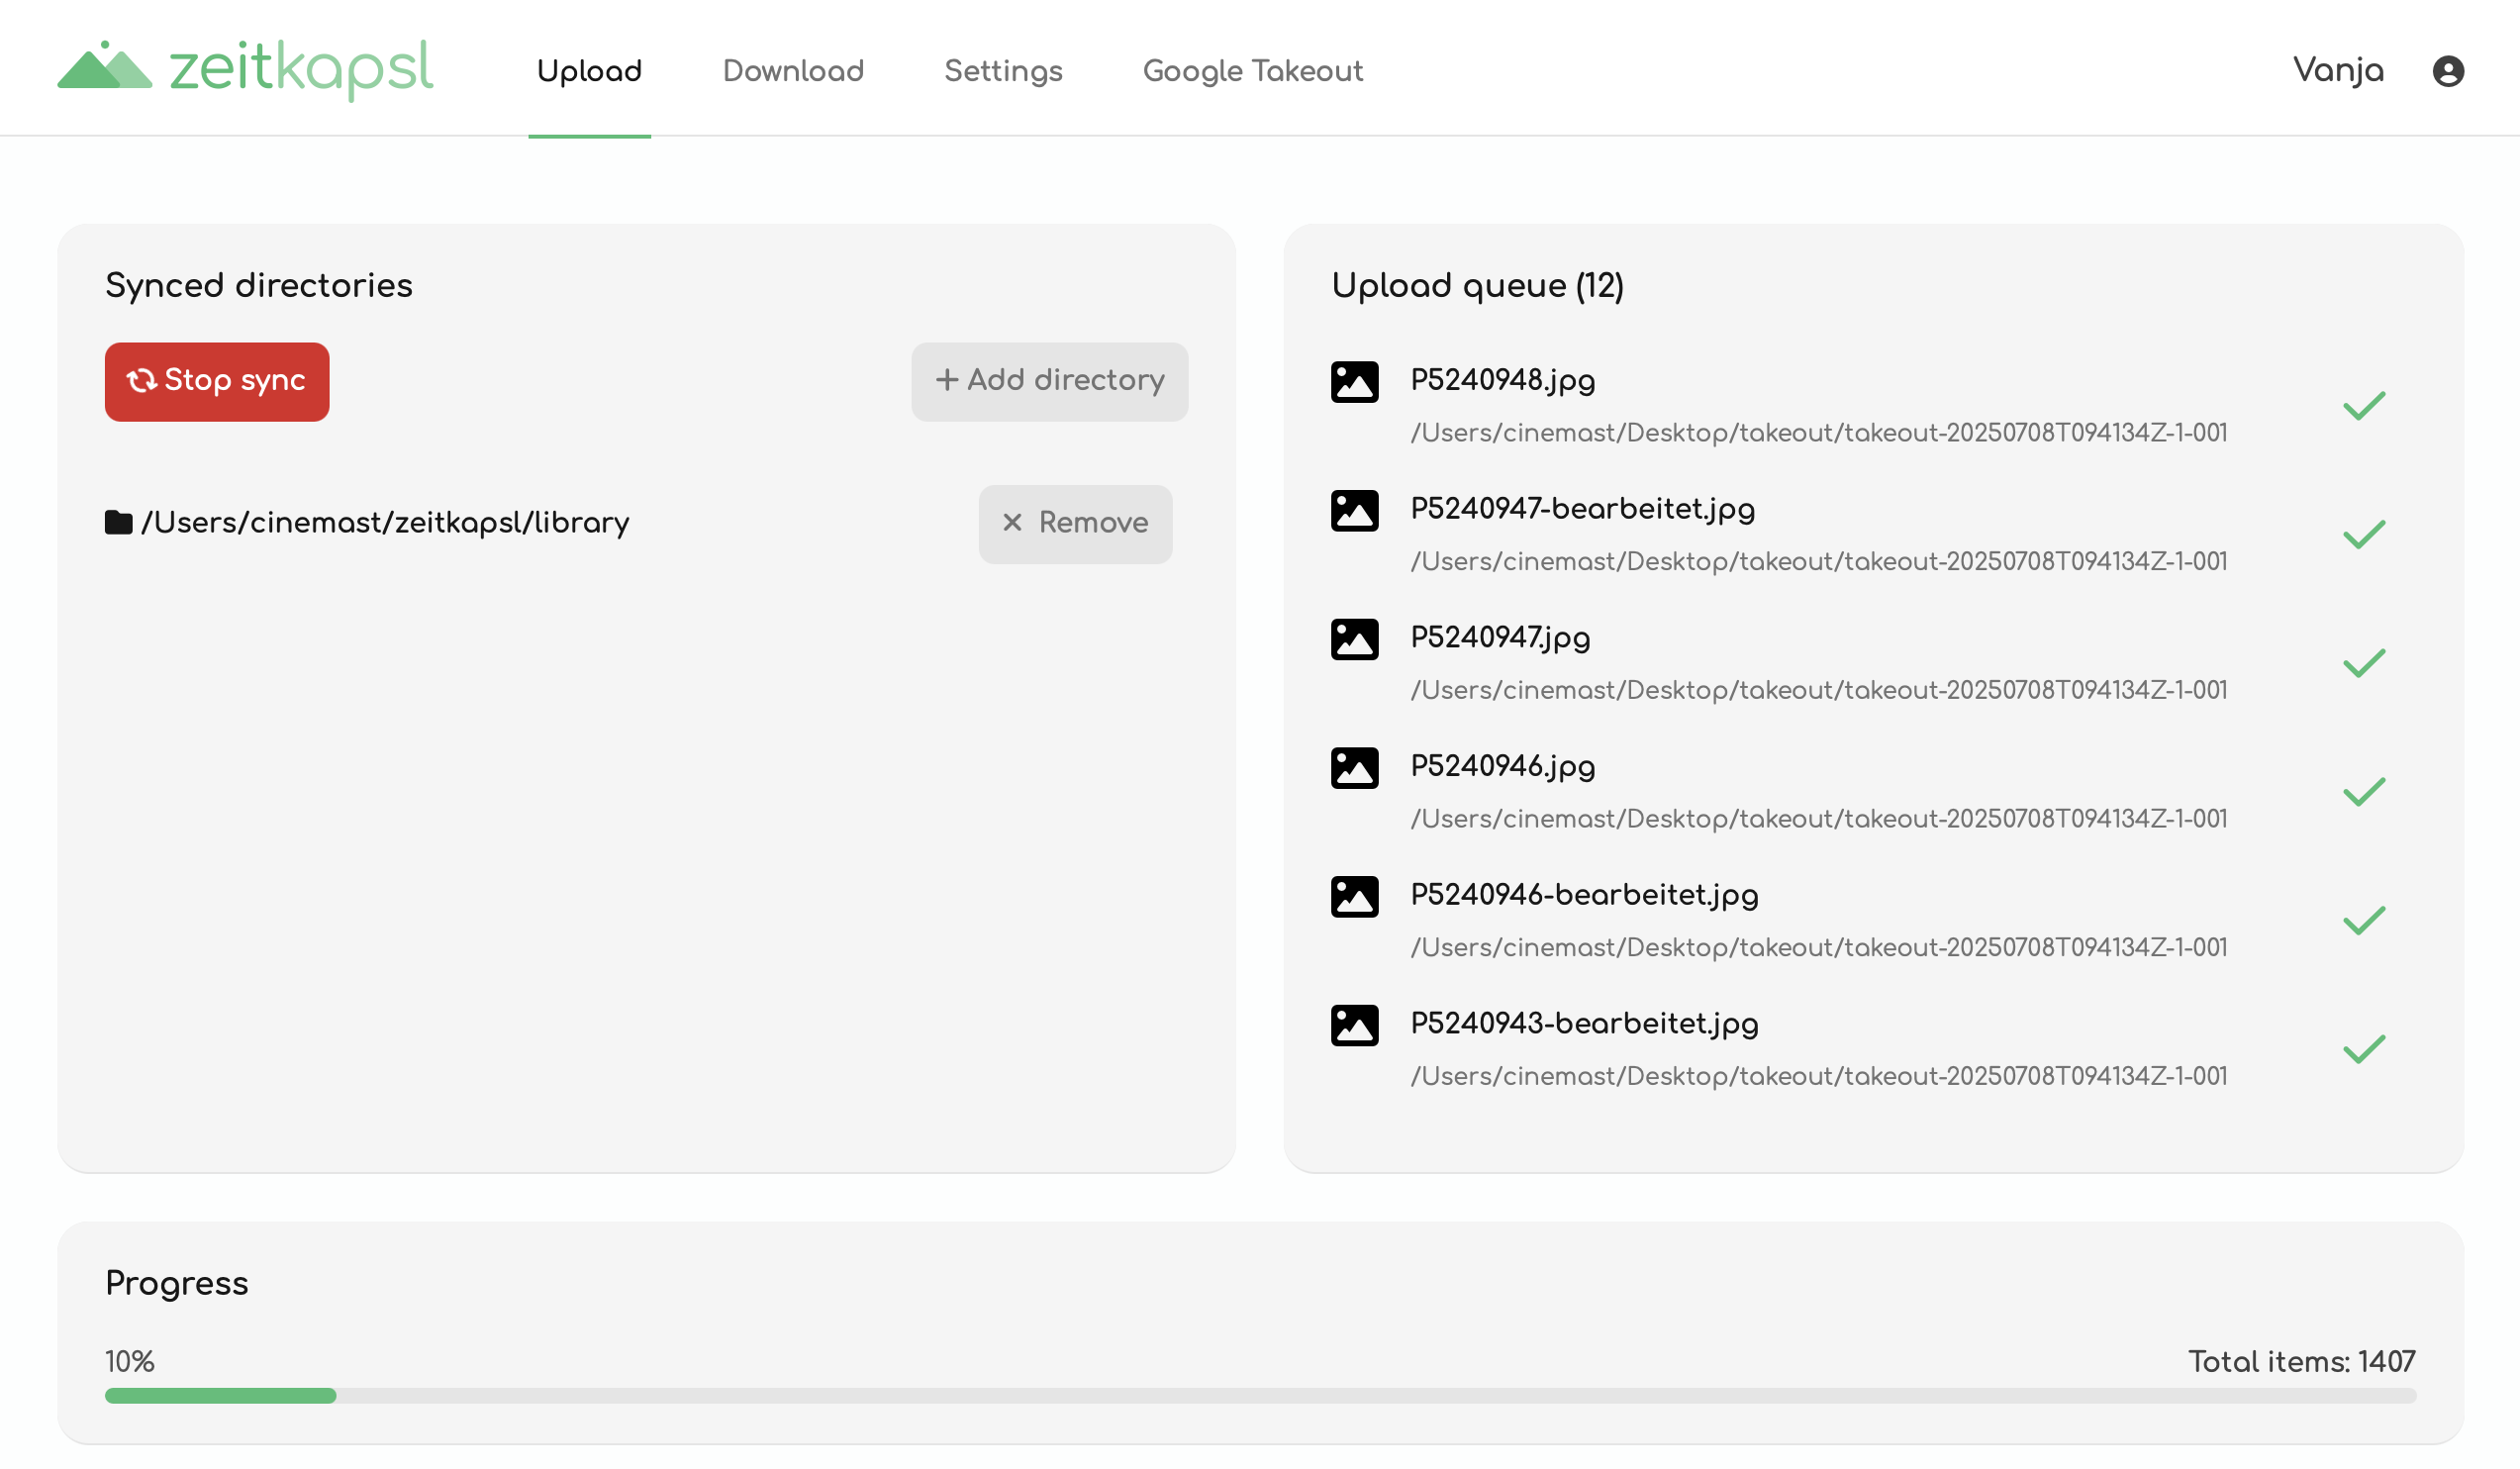This screenshot has height=1469, width=2520.
Task: Stop the sync with red button
Action: pyautogui.click(x=217, y=382)
